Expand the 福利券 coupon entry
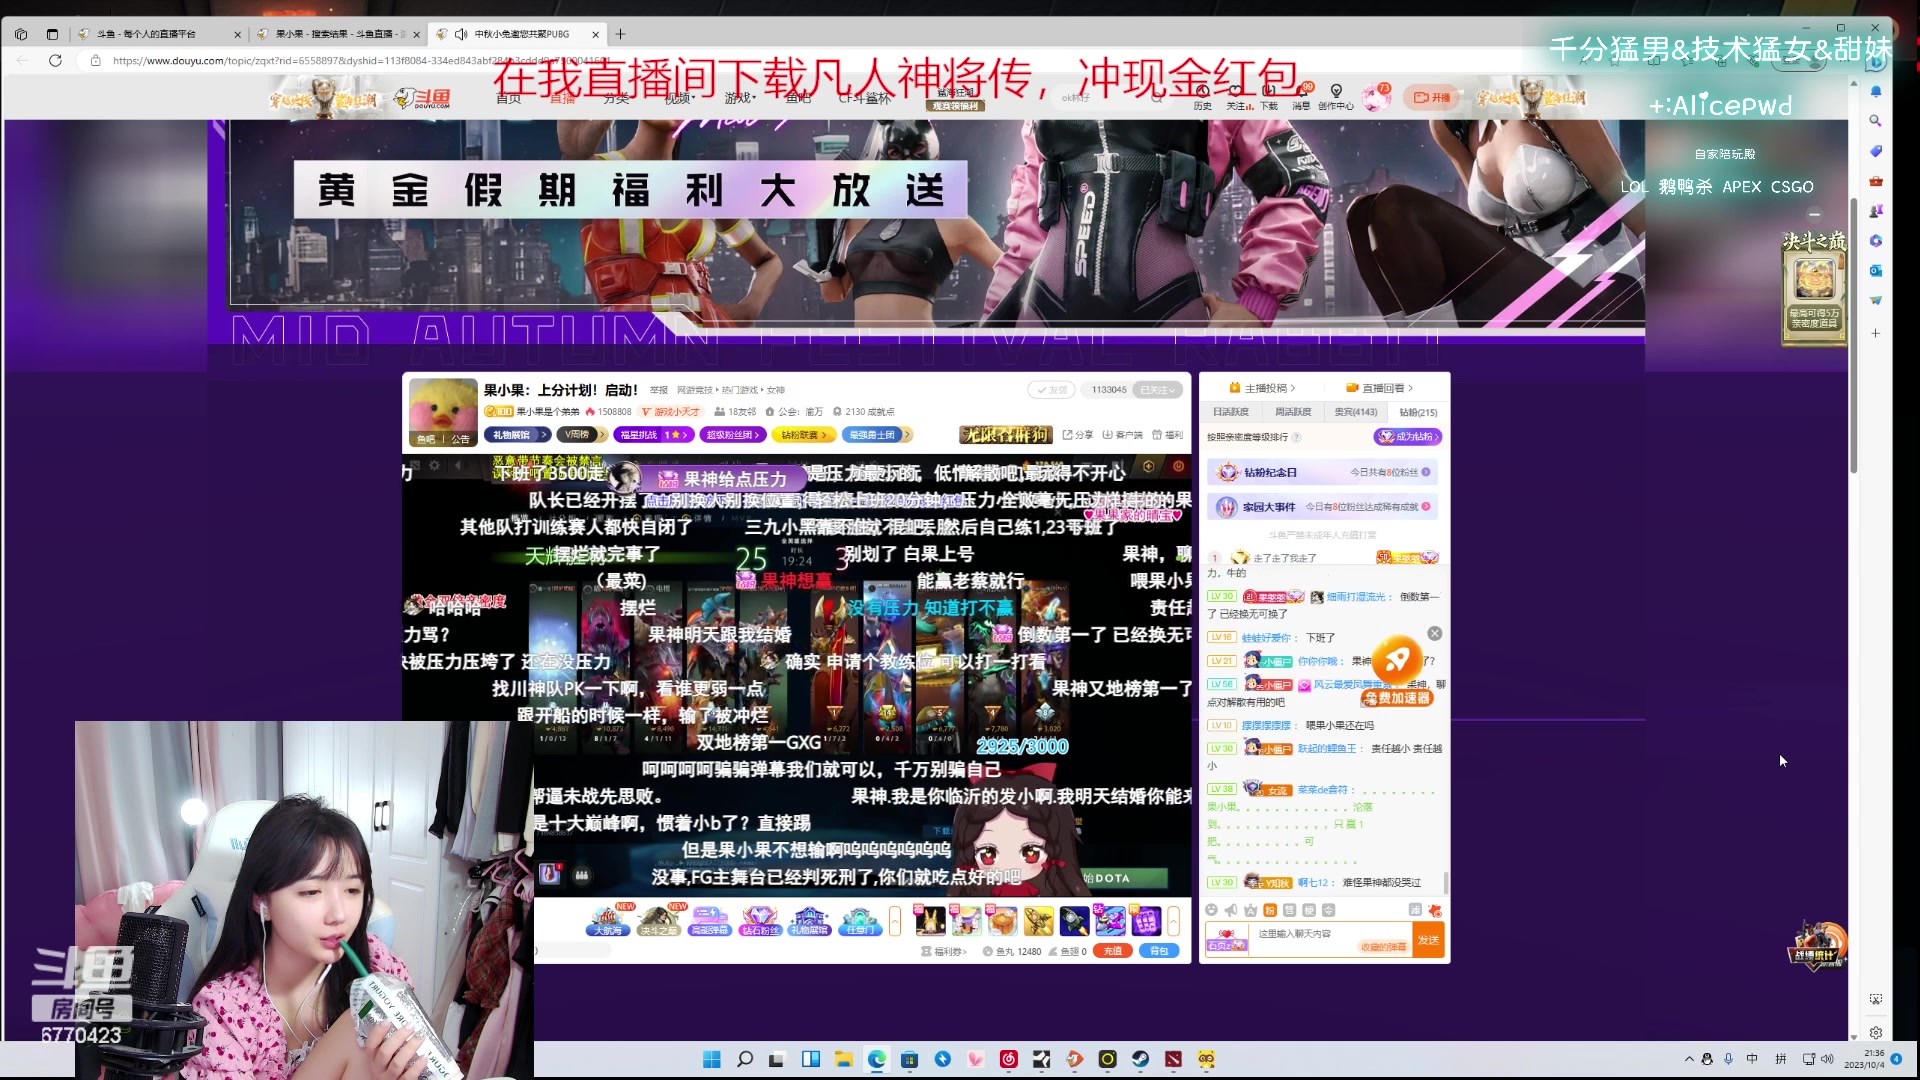1920x1080 pixels. click(x=948, y=951)
